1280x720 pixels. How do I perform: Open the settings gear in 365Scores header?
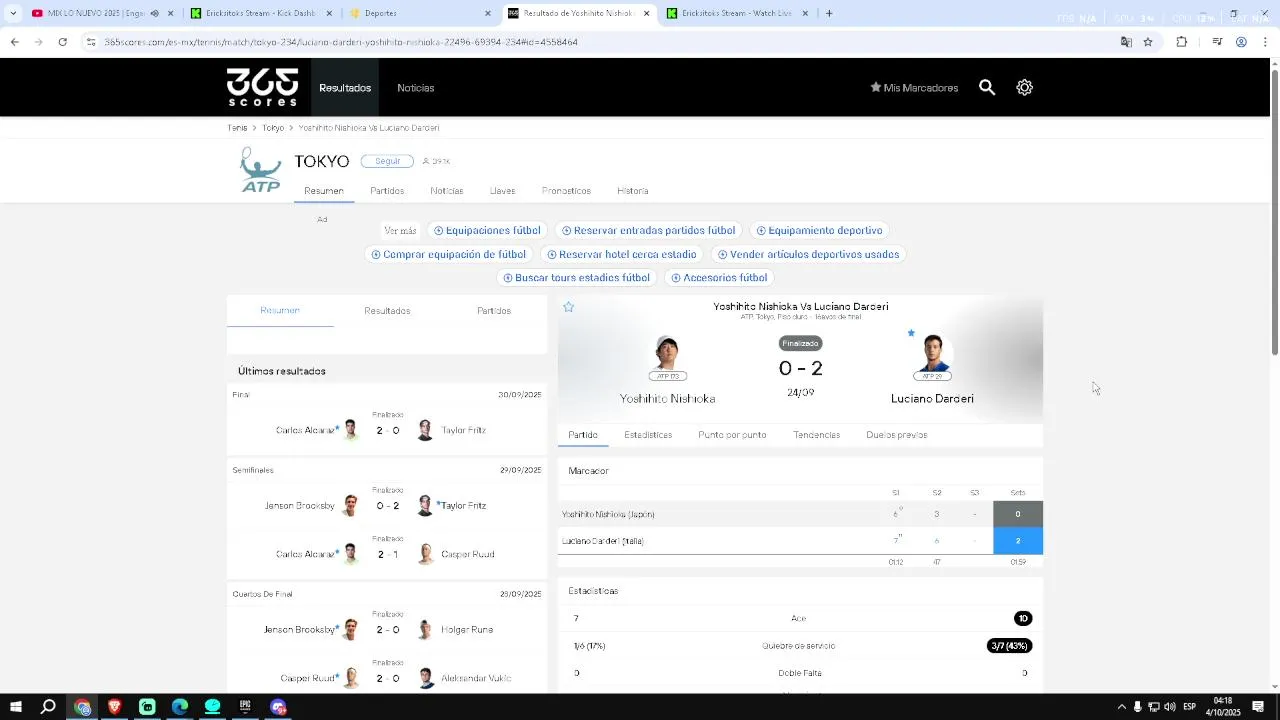(x=1024, y=88)
